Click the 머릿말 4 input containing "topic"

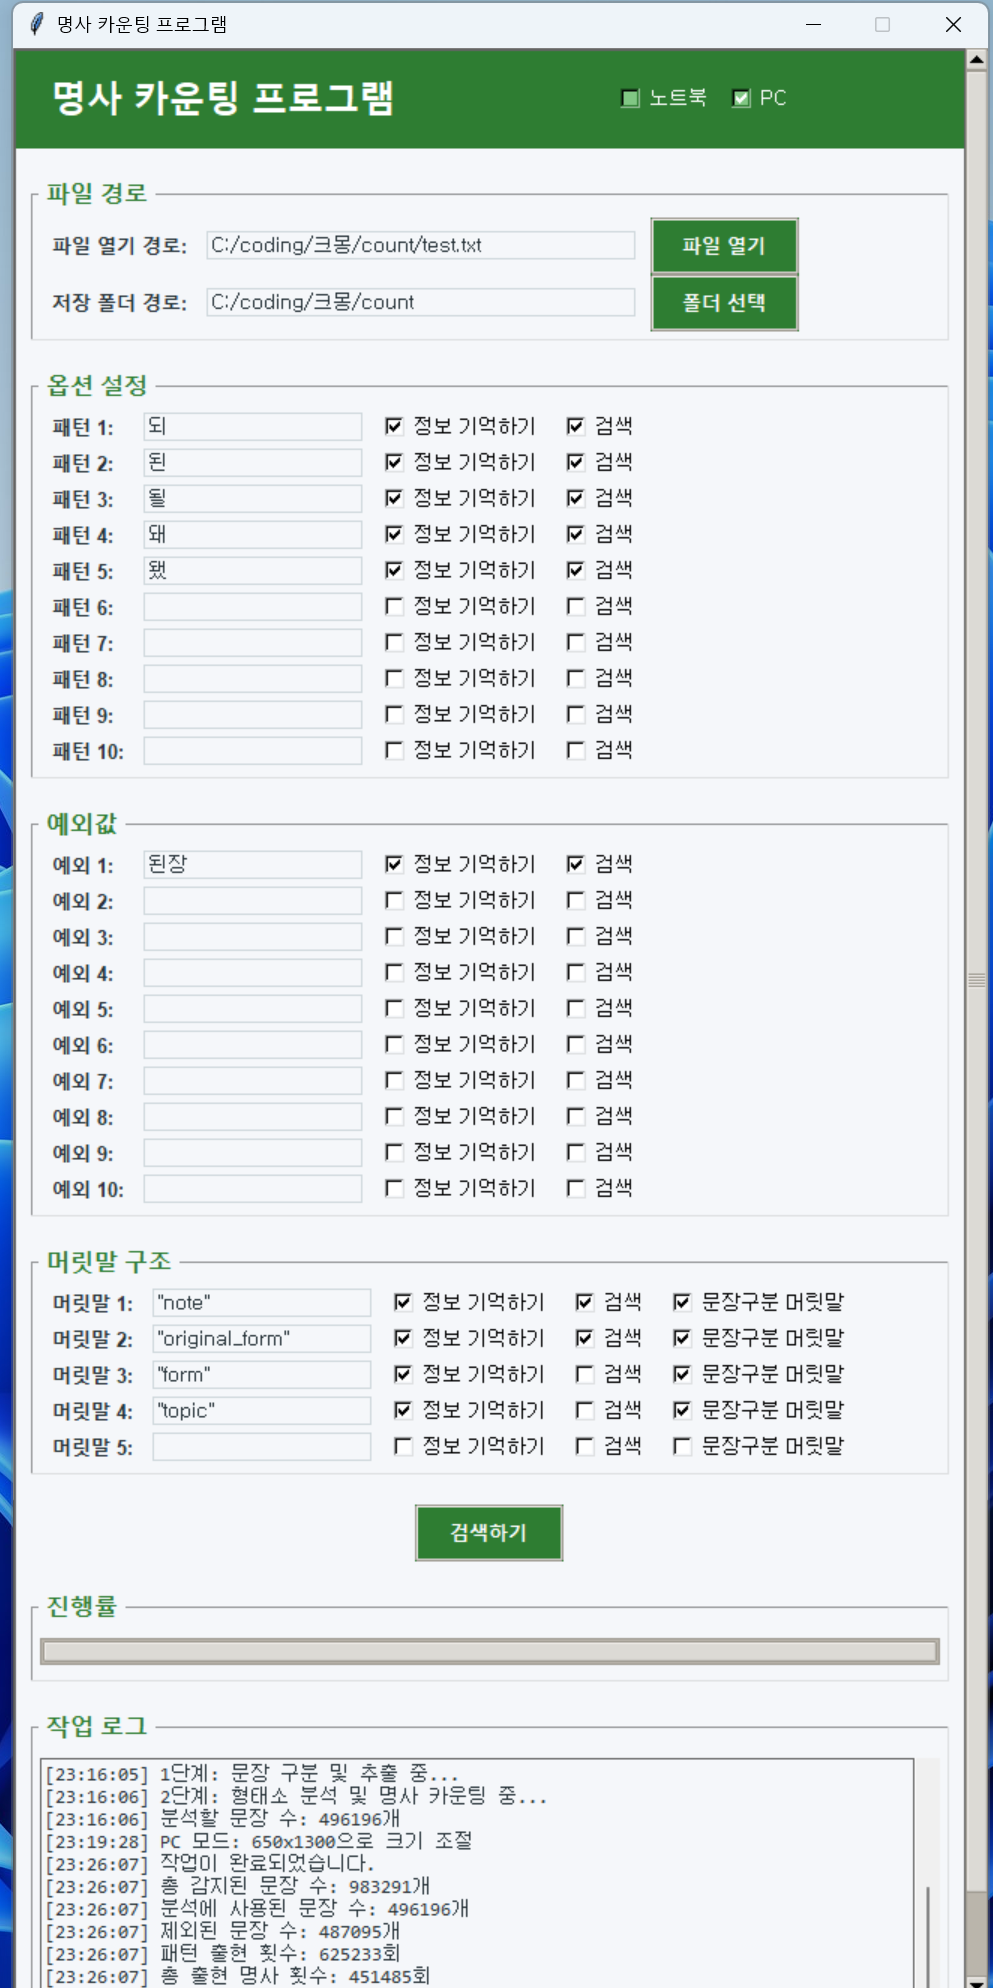(261, 1410)
